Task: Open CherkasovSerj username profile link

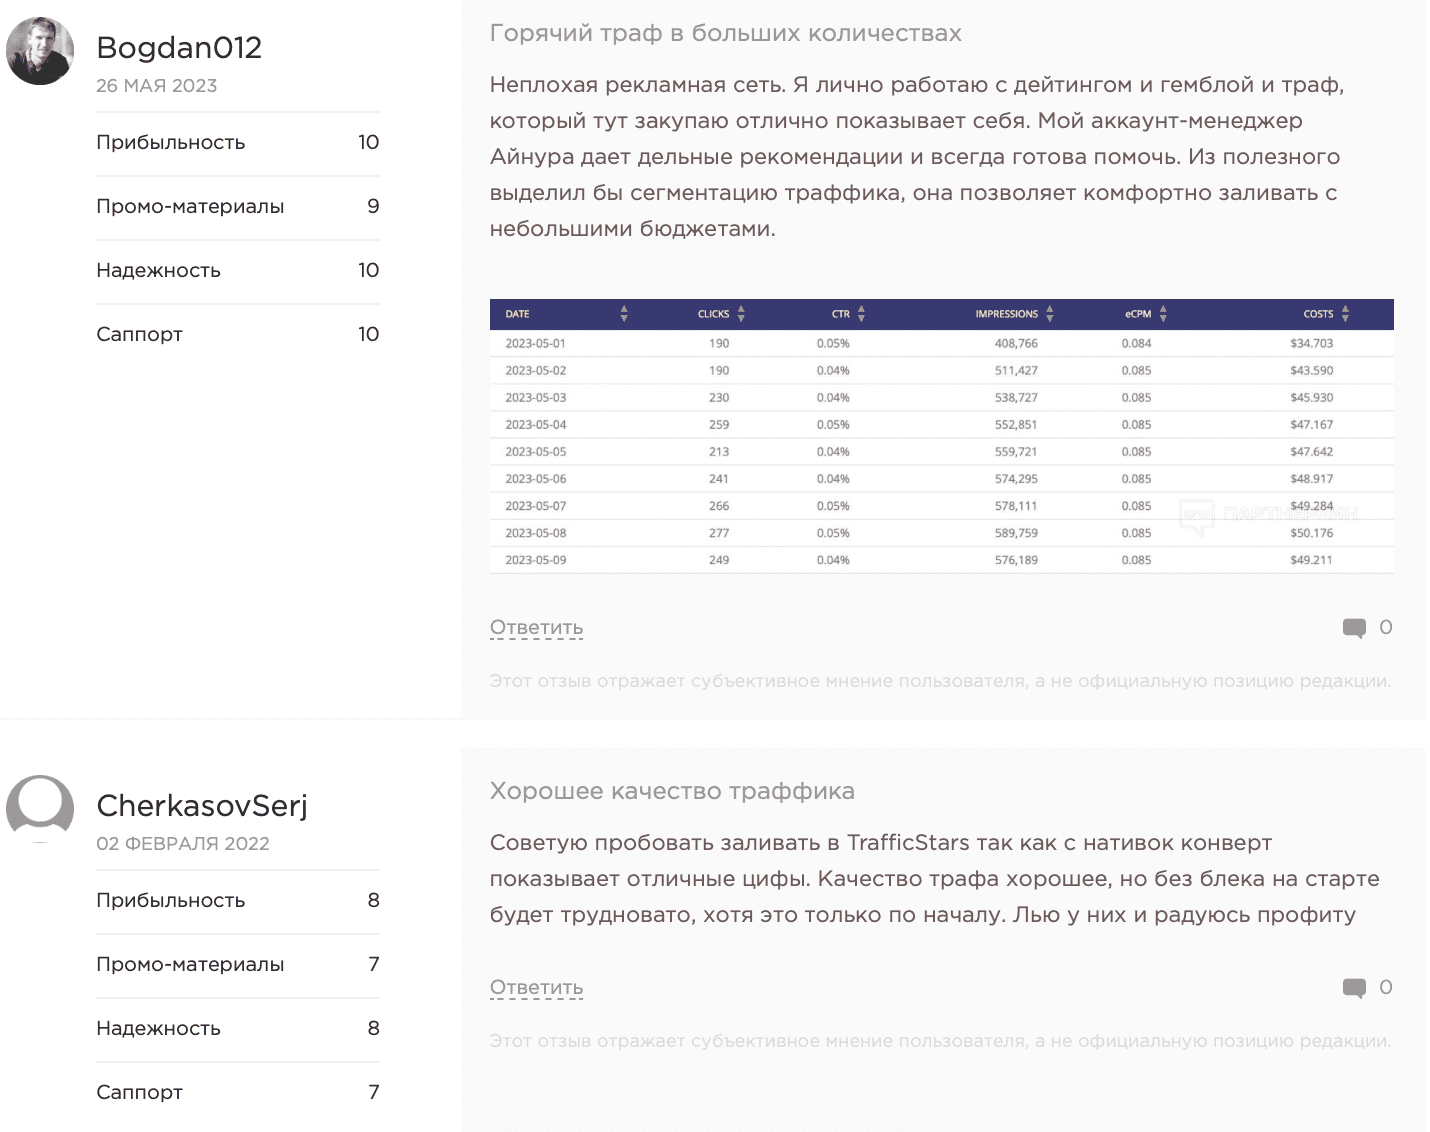Action: [202, 806]
